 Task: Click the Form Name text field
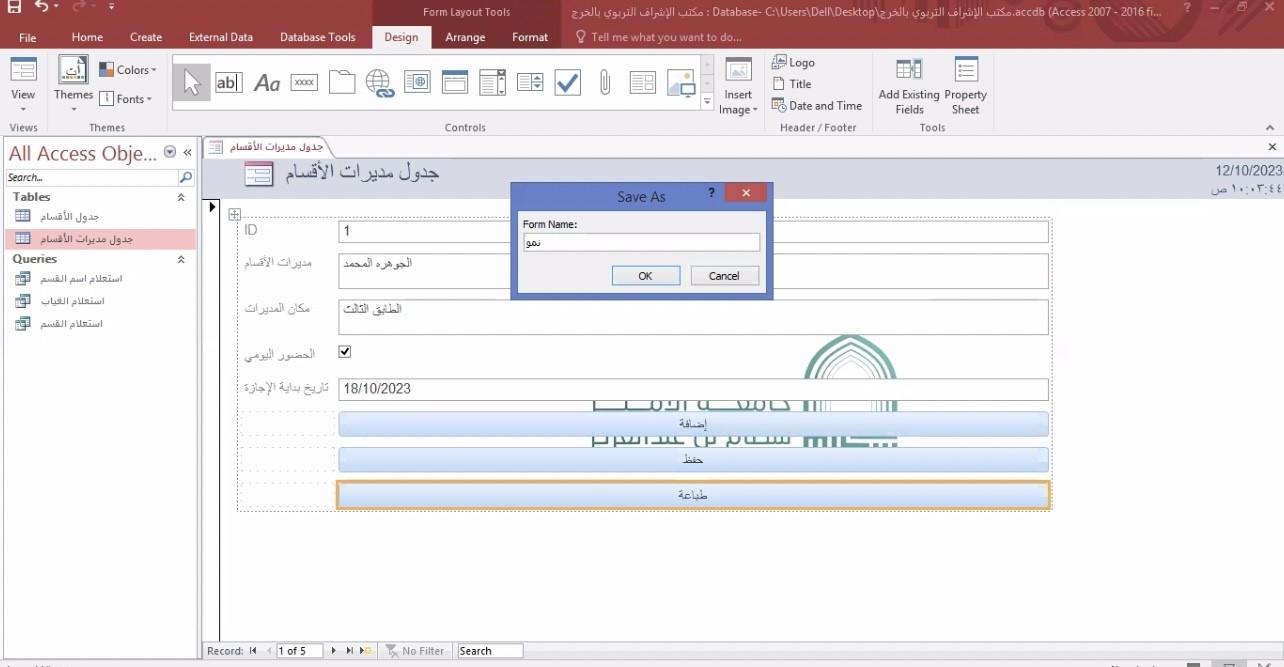click(641, 243)
